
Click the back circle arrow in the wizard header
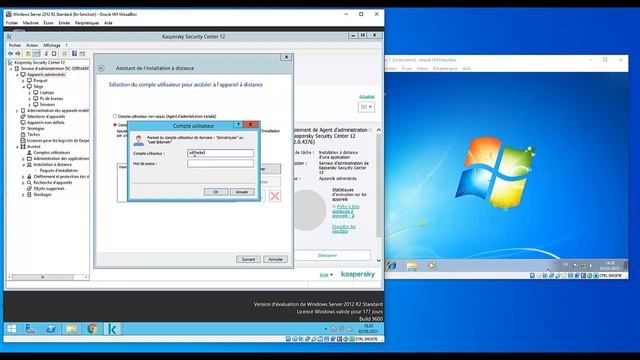click(x=101, y=68)
